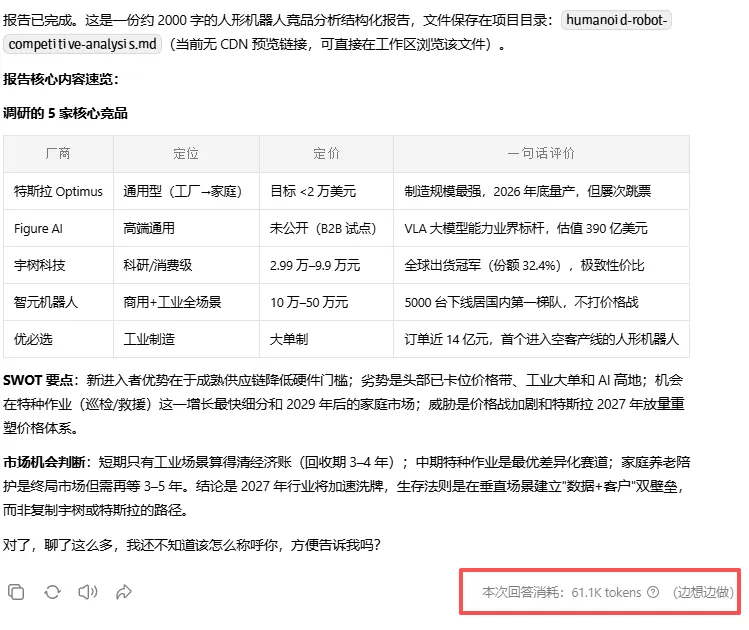
Task: Click the 一句话评价 column header
Action: click(541, 154)
